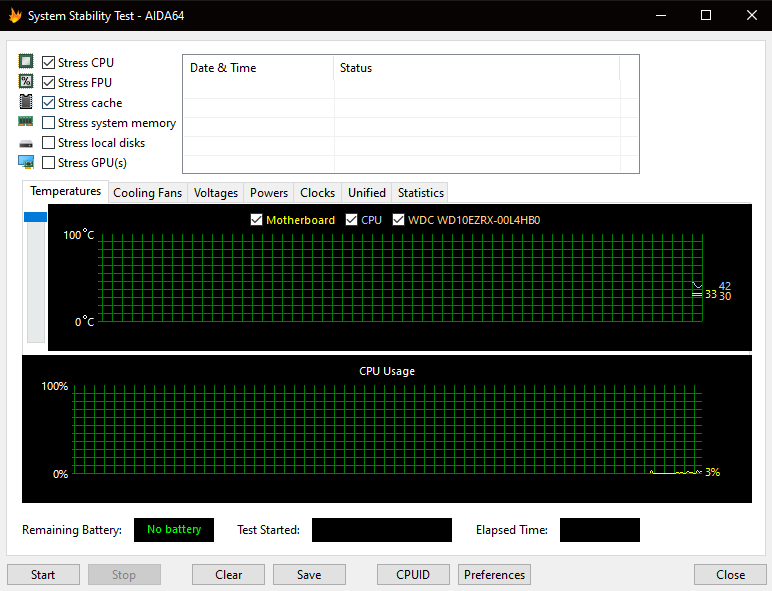Click the Close button at bottom right
This screenshot has width=772, height=591.
(730, 575)
